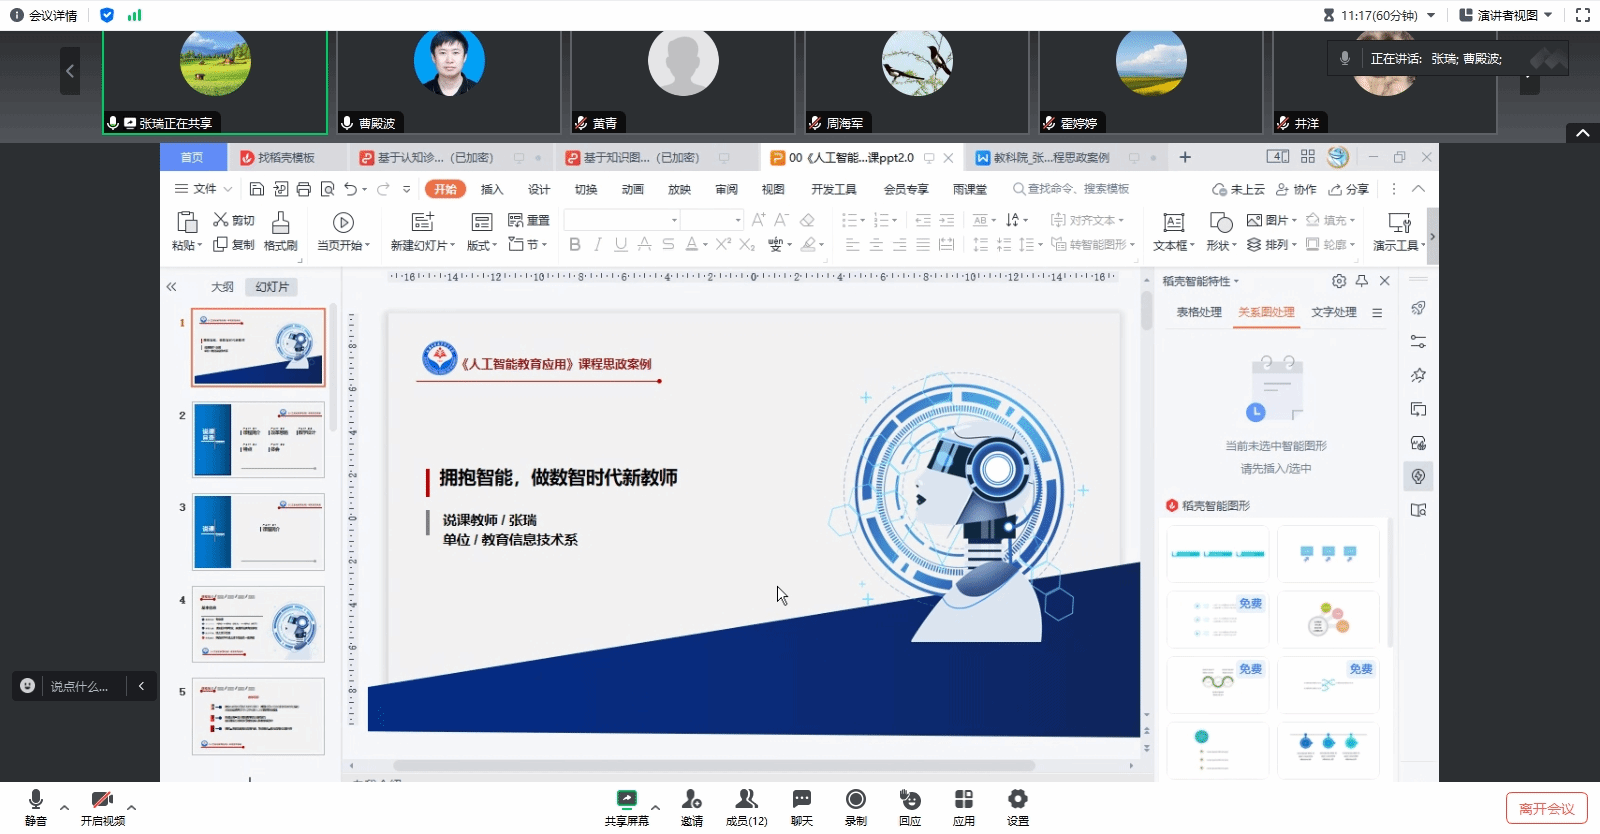Open the 聊天 chat panel
The image size is (1600, 834).
[x=801, y=800]
